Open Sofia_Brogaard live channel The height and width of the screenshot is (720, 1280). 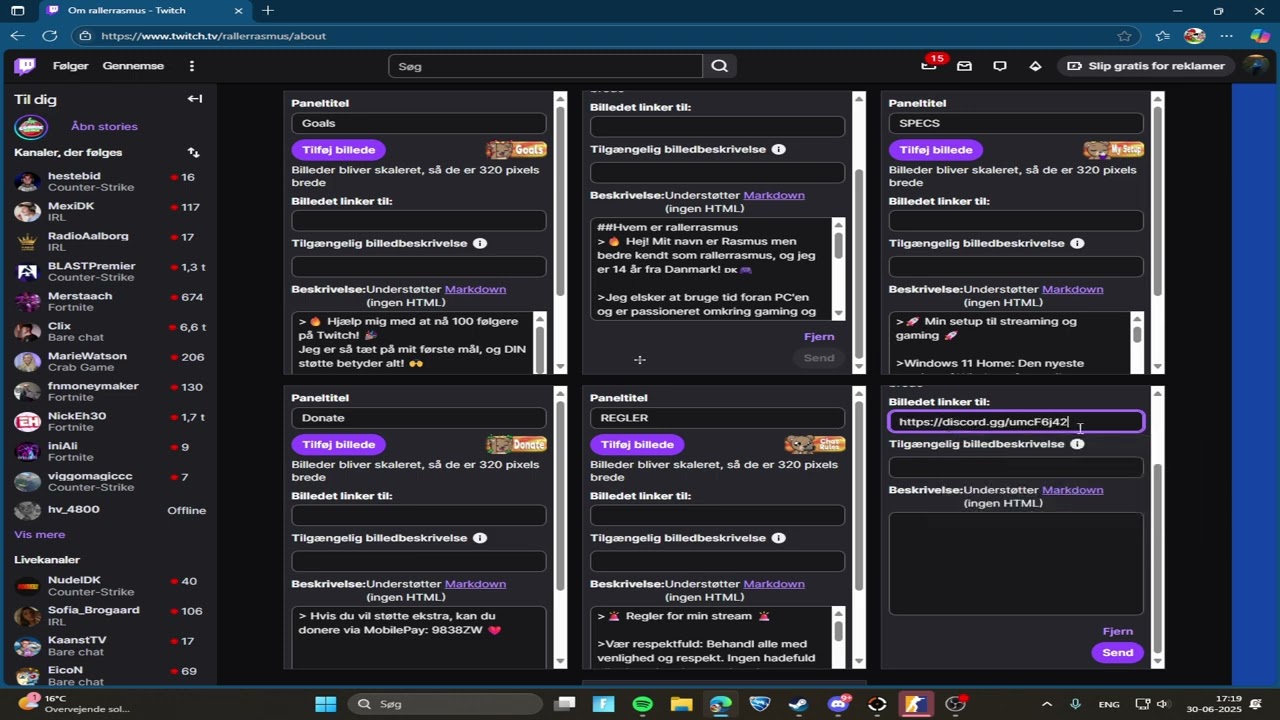pos(108,616)
